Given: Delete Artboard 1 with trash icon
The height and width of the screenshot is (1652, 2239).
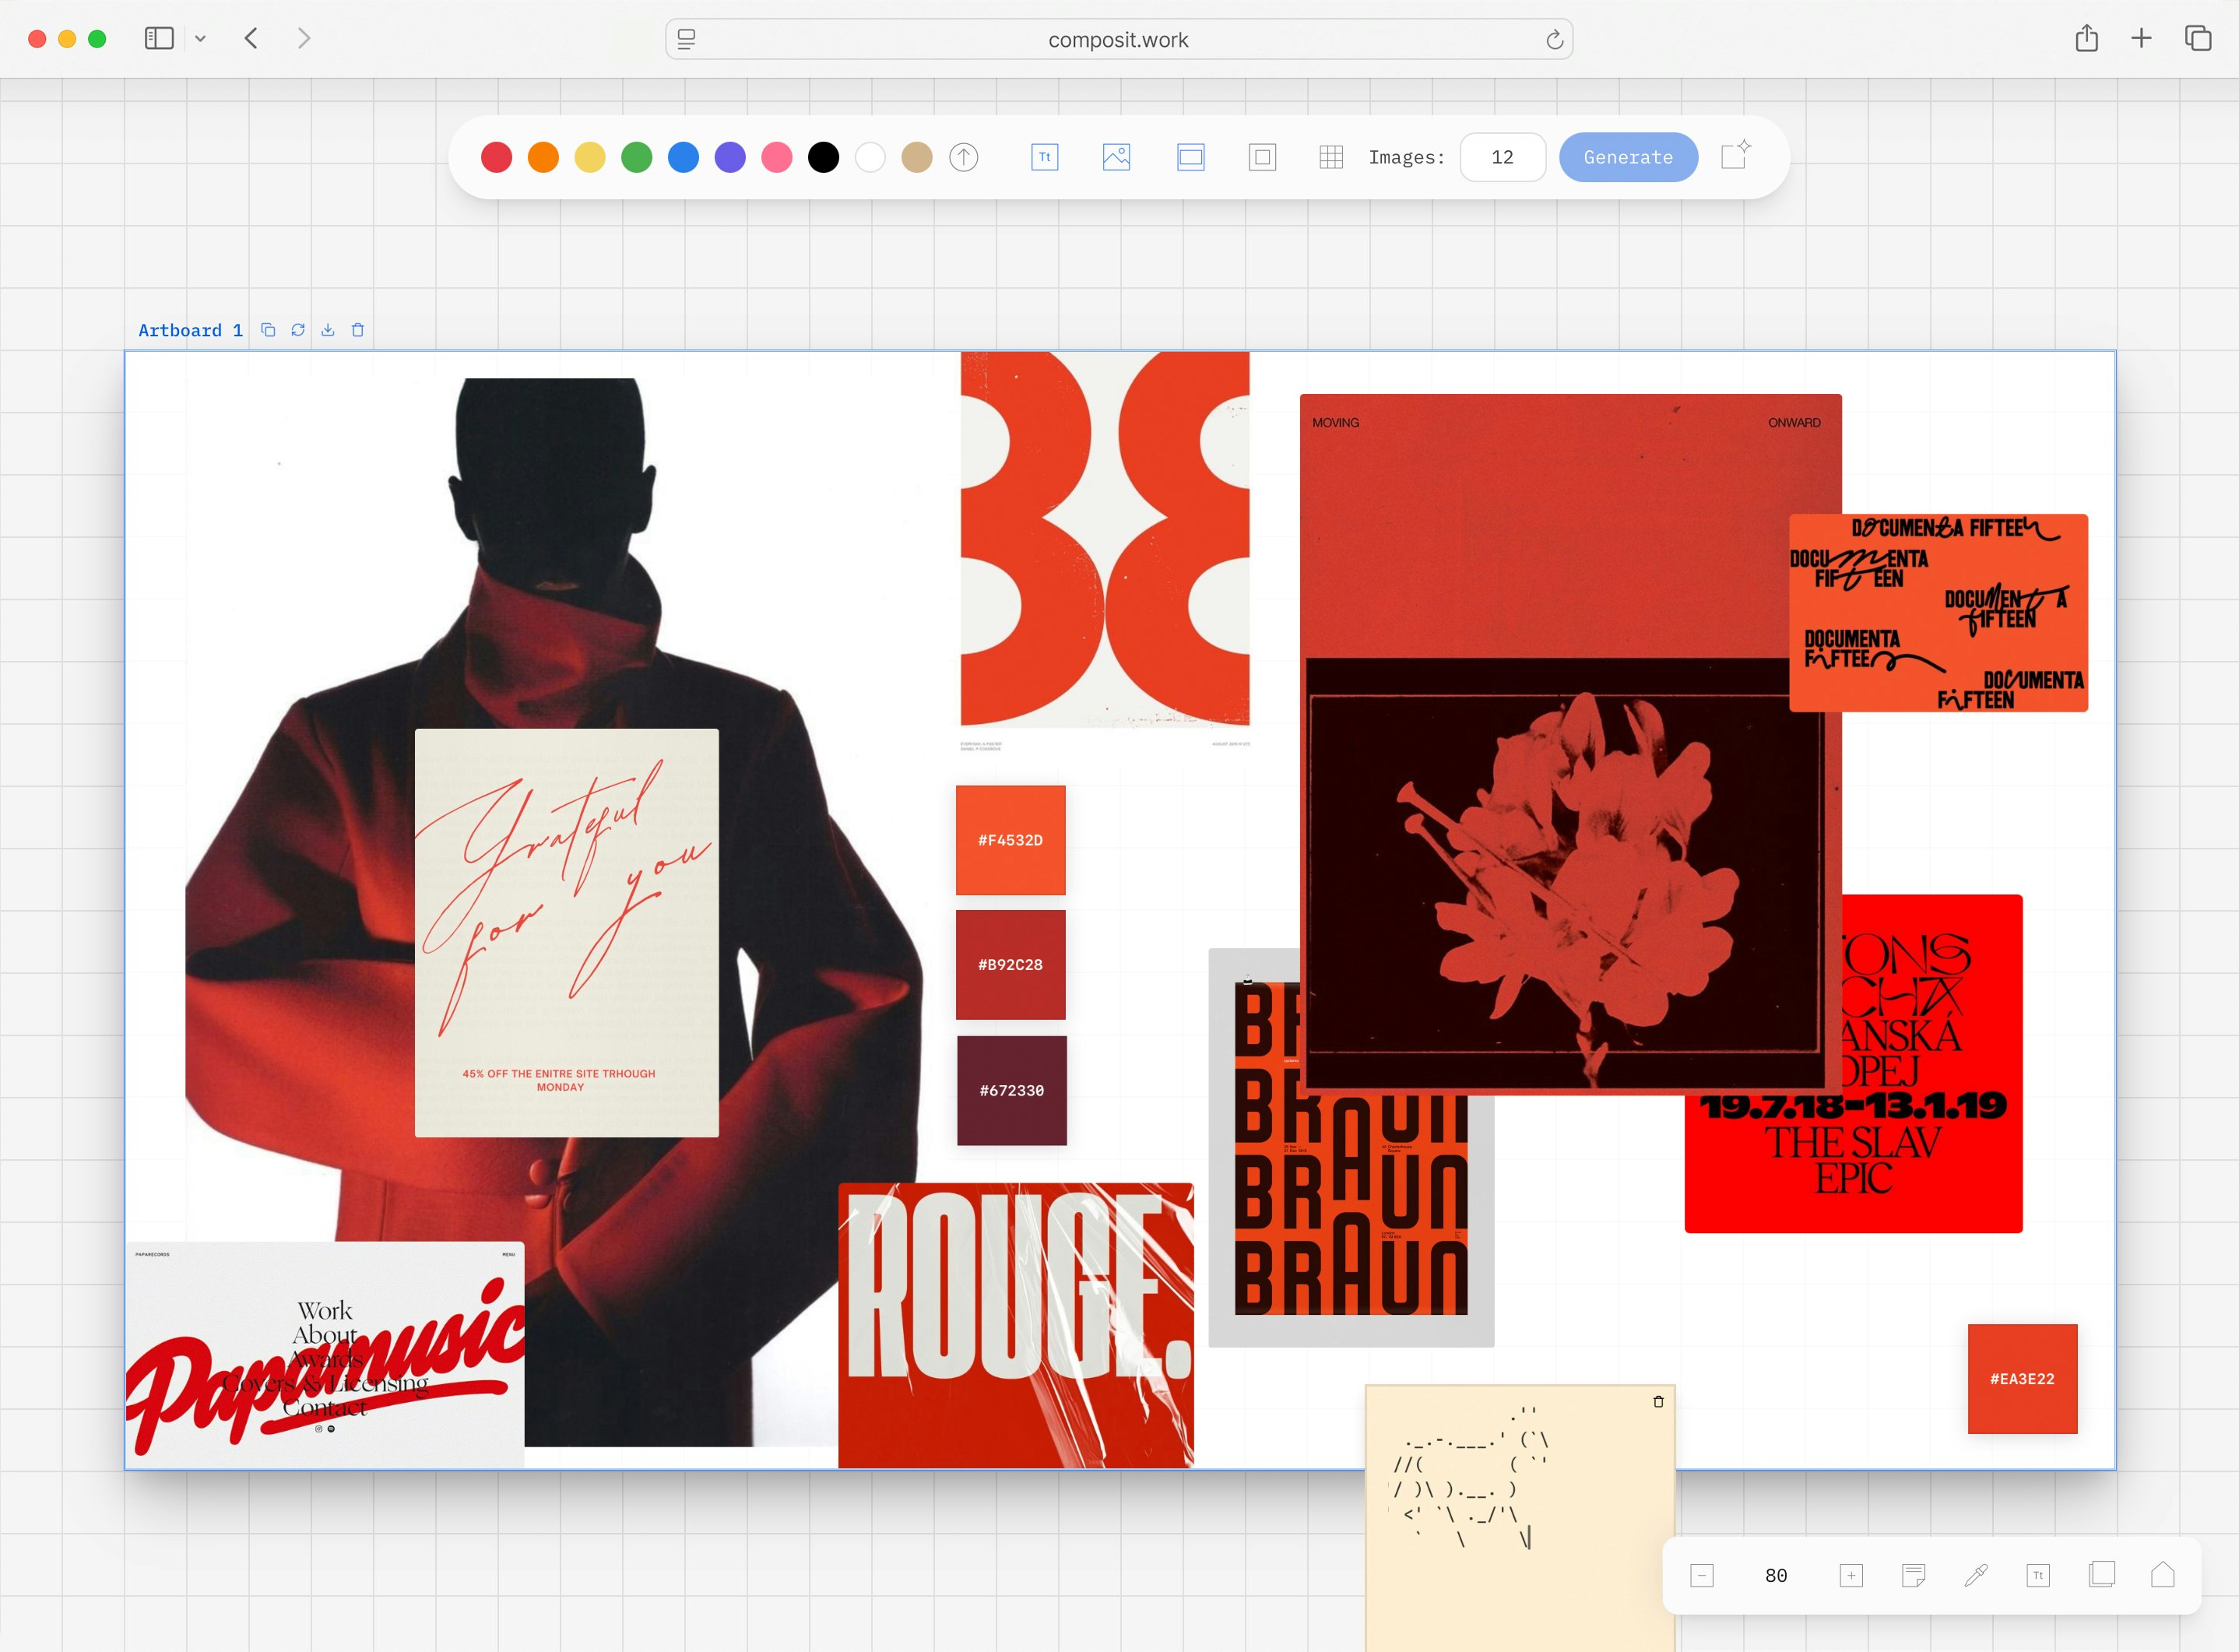Looking at the screenshot, I should point(358,330).
